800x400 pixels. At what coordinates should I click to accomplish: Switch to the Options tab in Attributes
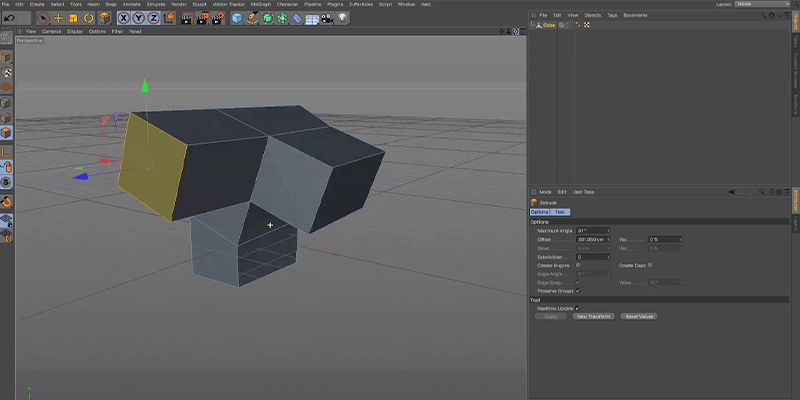coord(539,212)
